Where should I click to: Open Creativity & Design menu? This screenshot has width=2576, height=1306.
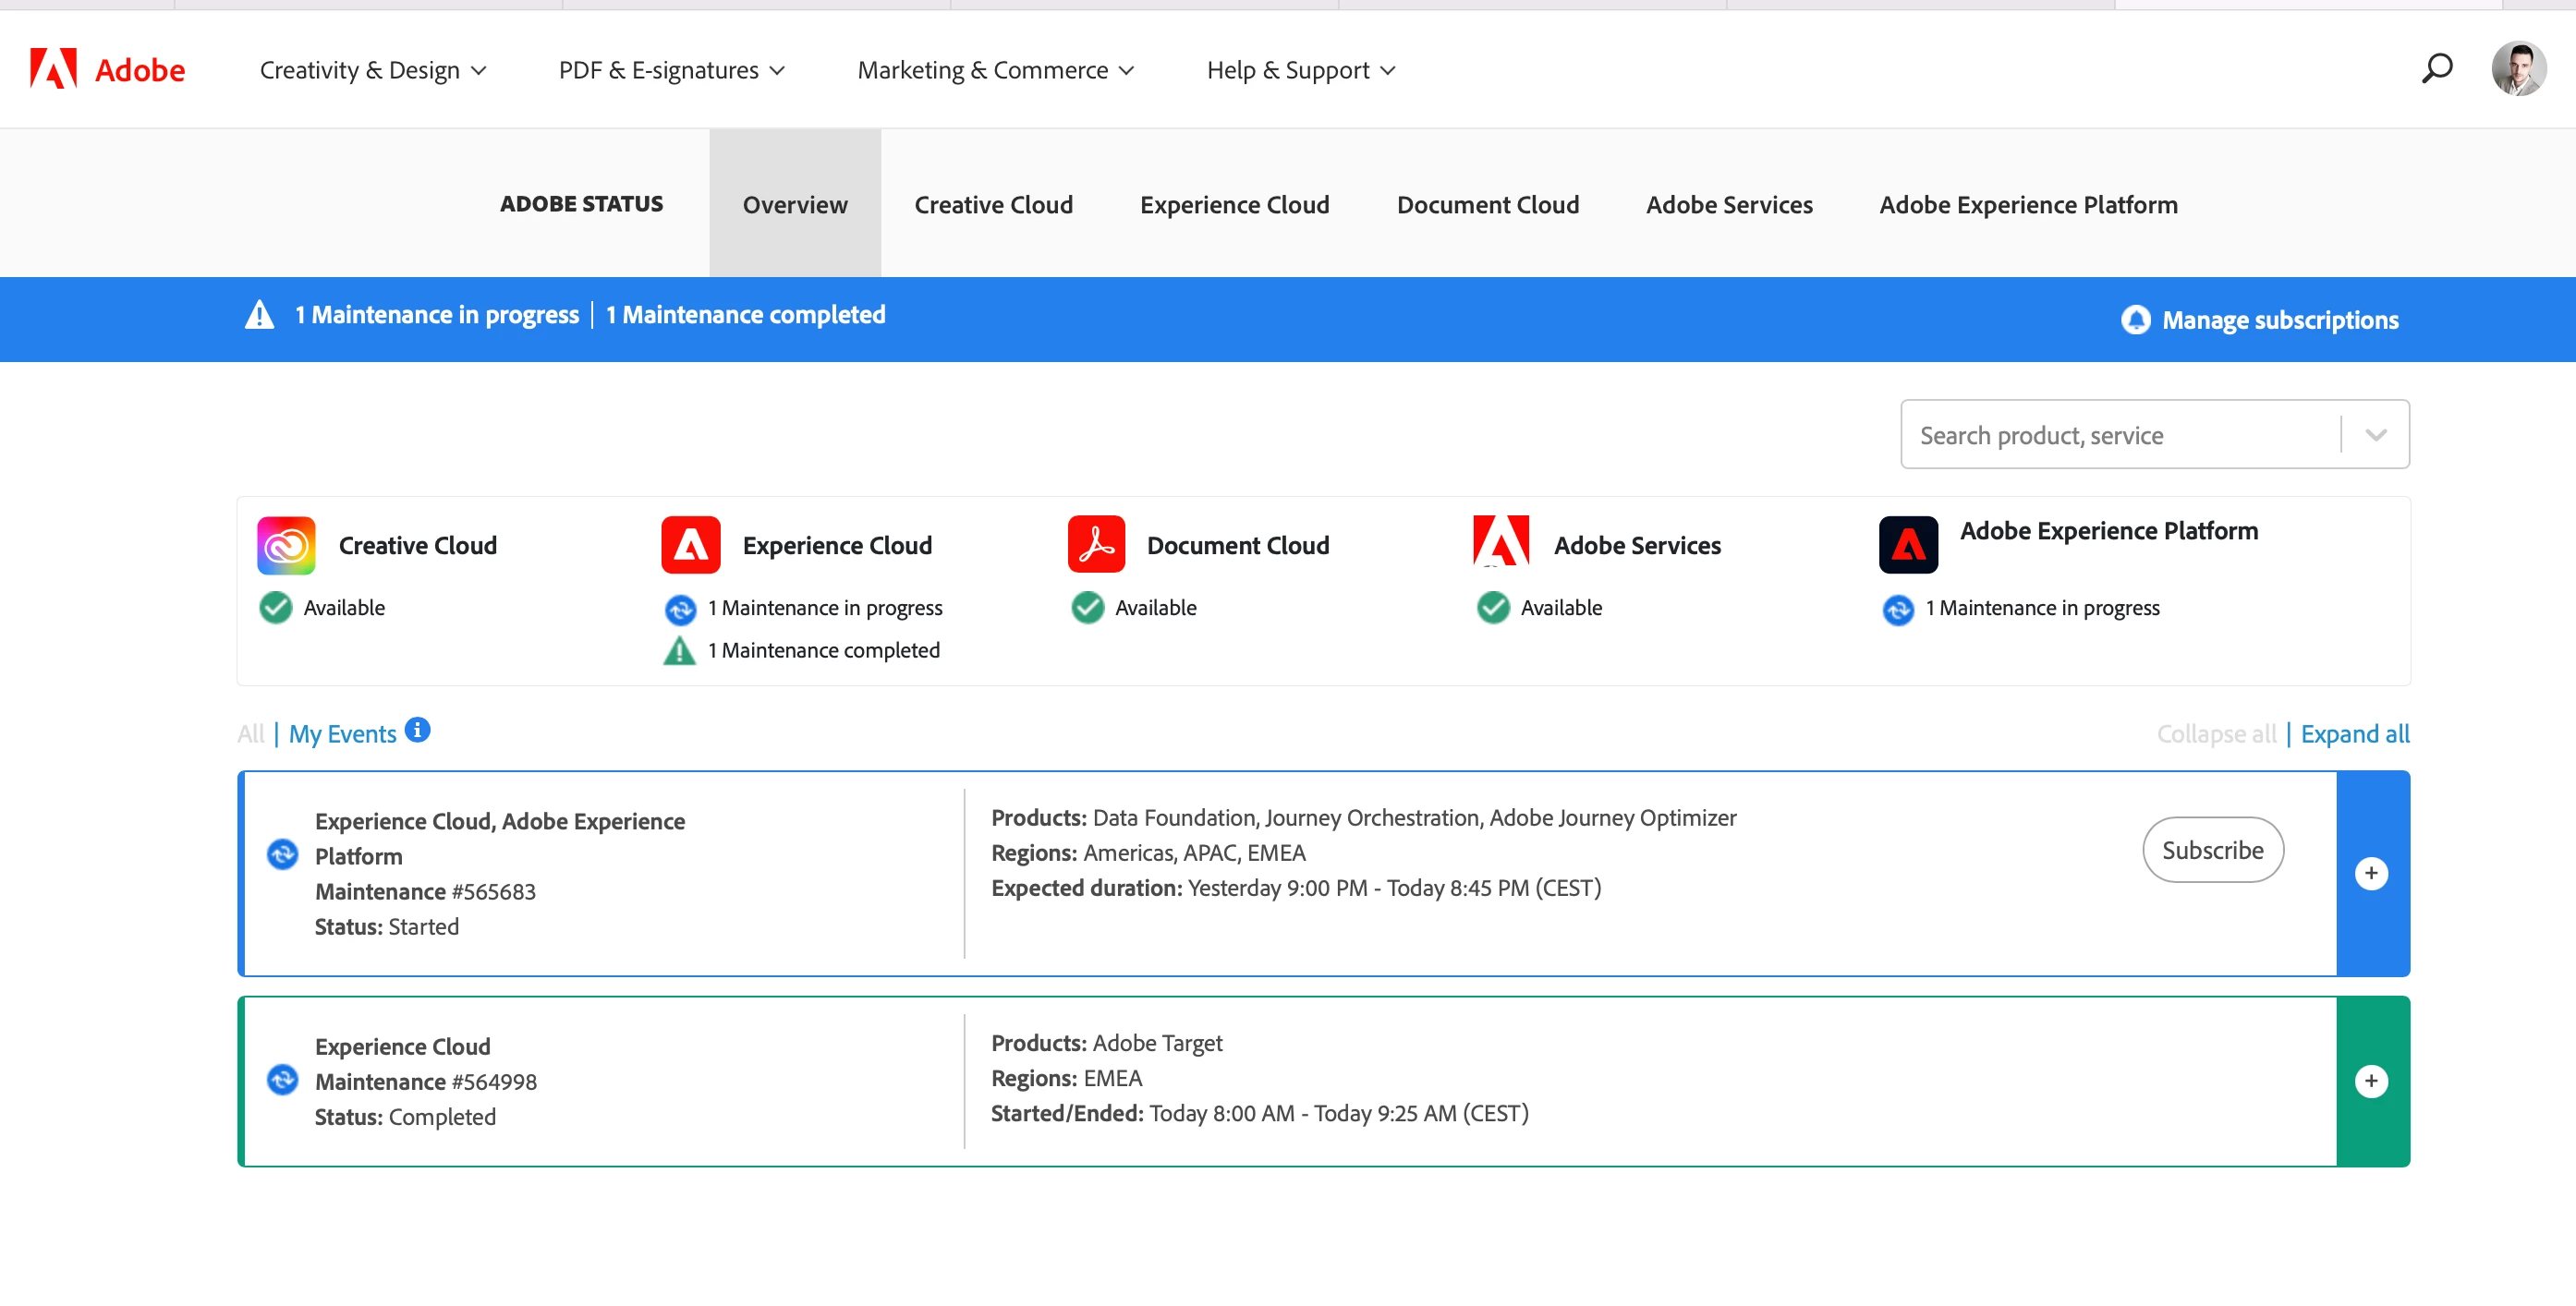click(x=373, y=70)
